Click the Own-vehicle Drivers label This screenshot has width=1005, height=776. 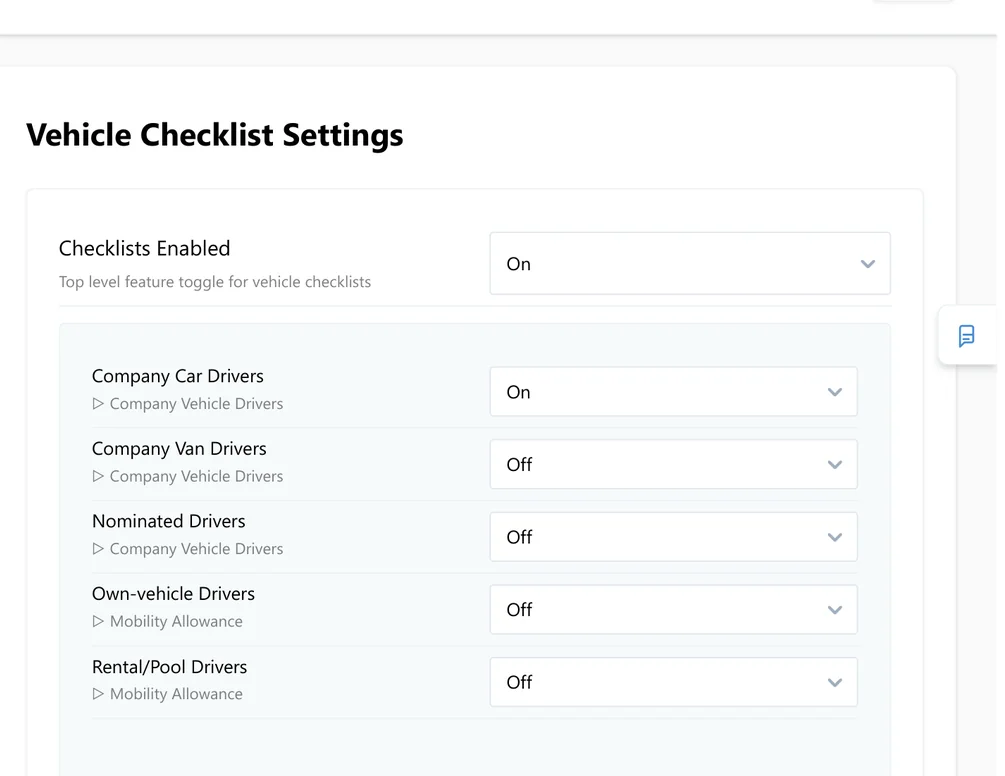coord(173,593)
